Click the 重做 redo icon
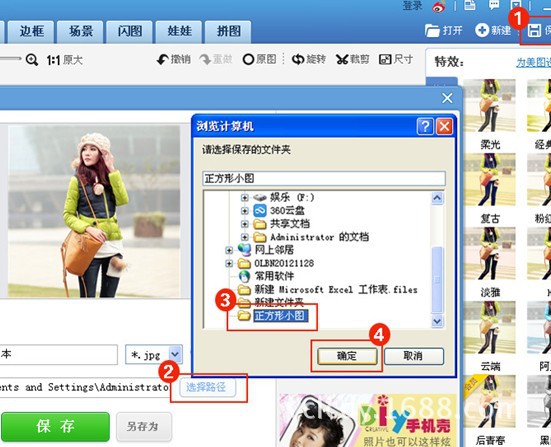This screenshot has width=551, height=447. (205, 59)
